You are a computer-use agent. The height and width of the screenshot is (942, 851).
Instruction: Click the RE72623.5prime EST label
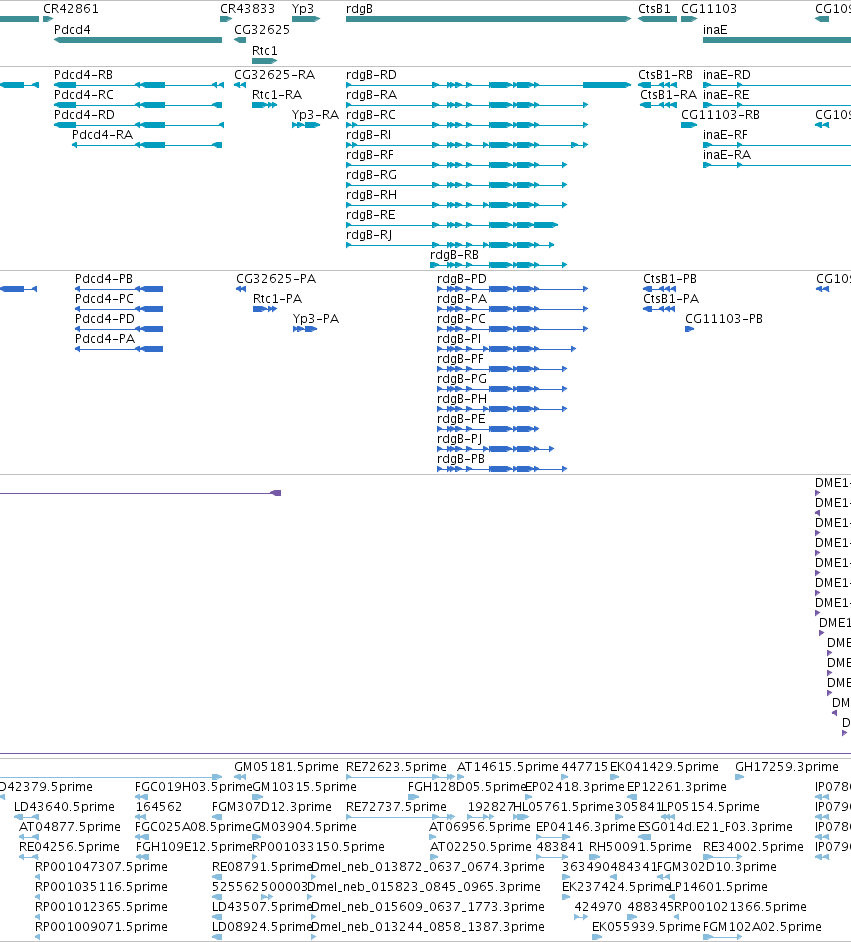click(x=396, y=767)
